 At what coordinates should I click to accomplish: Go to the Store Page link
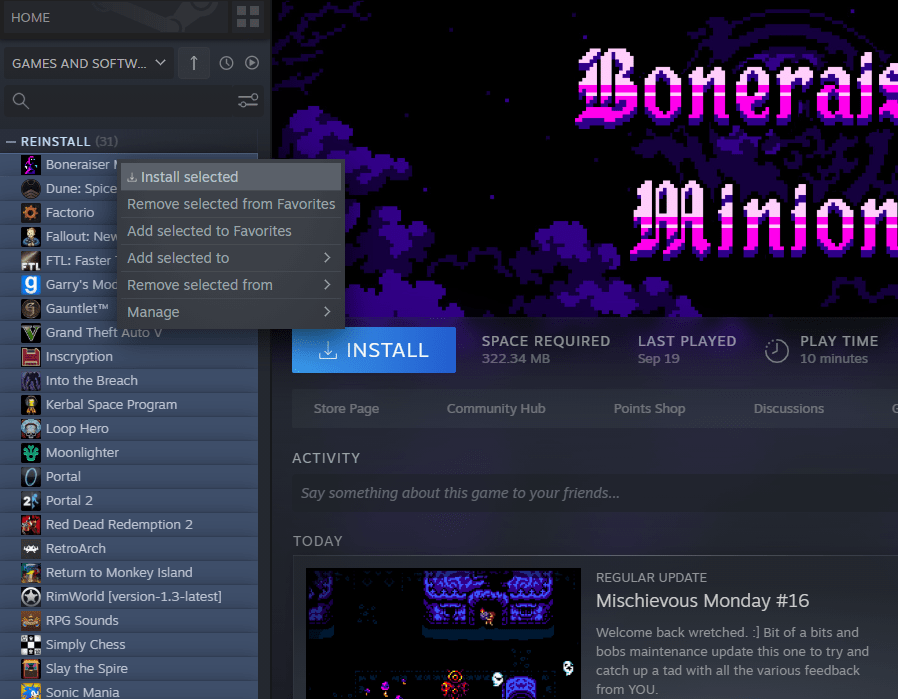(346, 409)
